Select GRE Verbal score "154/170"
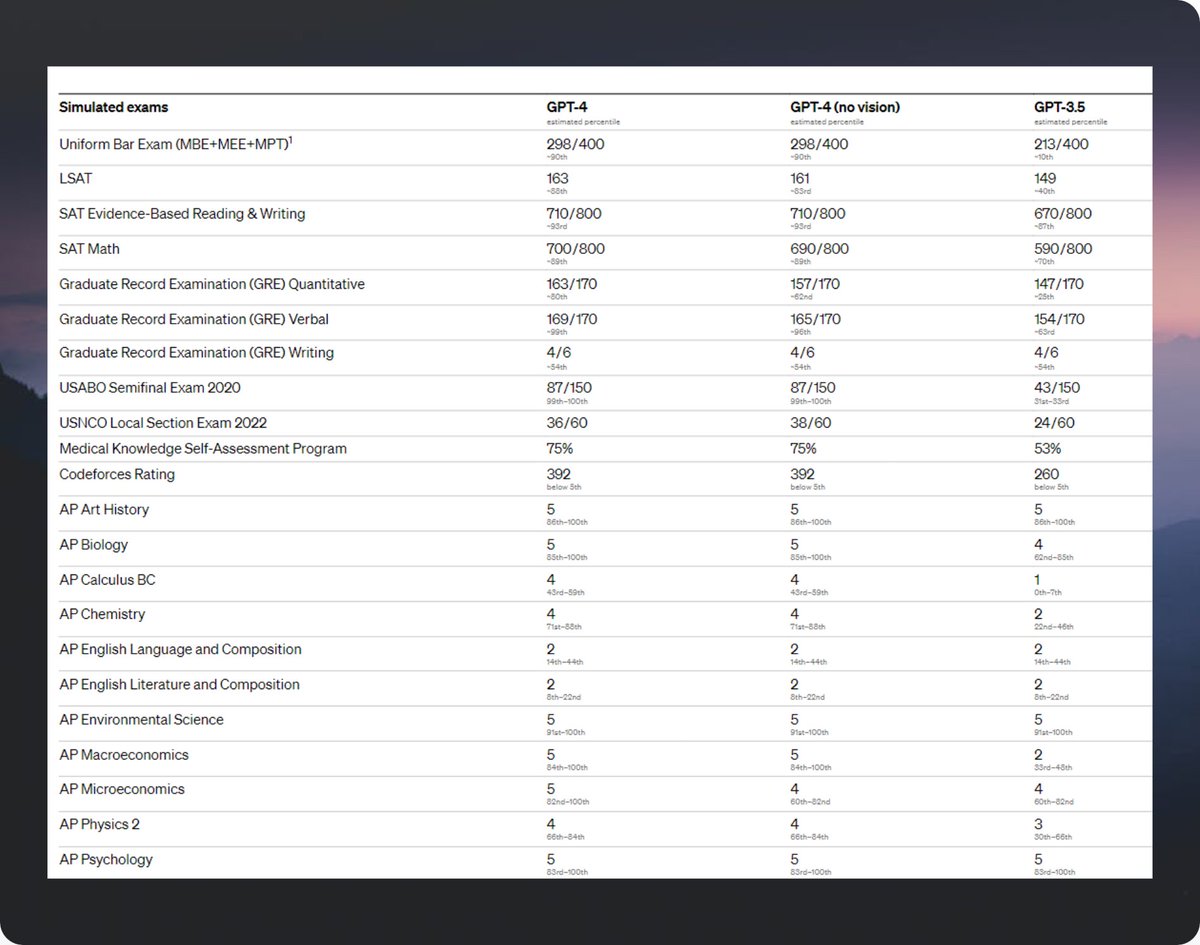The height and width of the screenshot is (945, 1200). pyautogui.click(x=1059, y=319)
